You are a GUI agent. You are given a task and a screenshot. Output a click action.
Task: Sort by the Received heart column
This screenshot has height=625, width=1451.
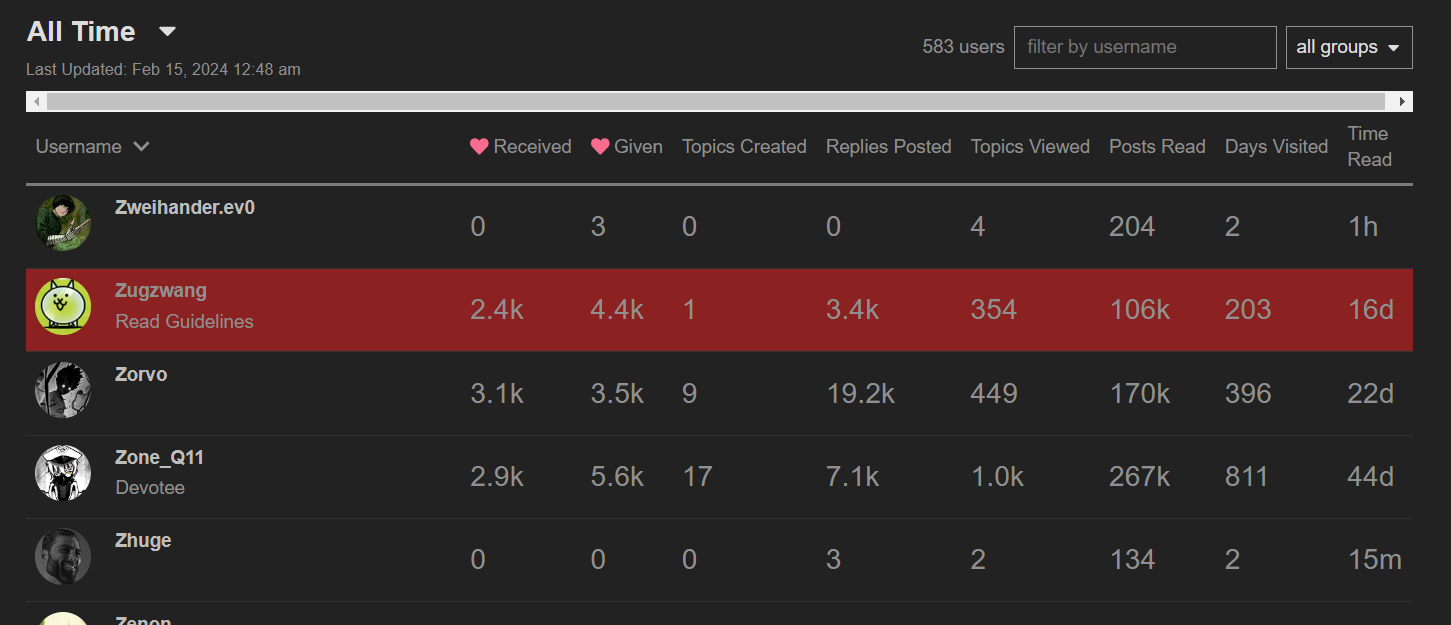pyautogui.click(x=521, y=147)
